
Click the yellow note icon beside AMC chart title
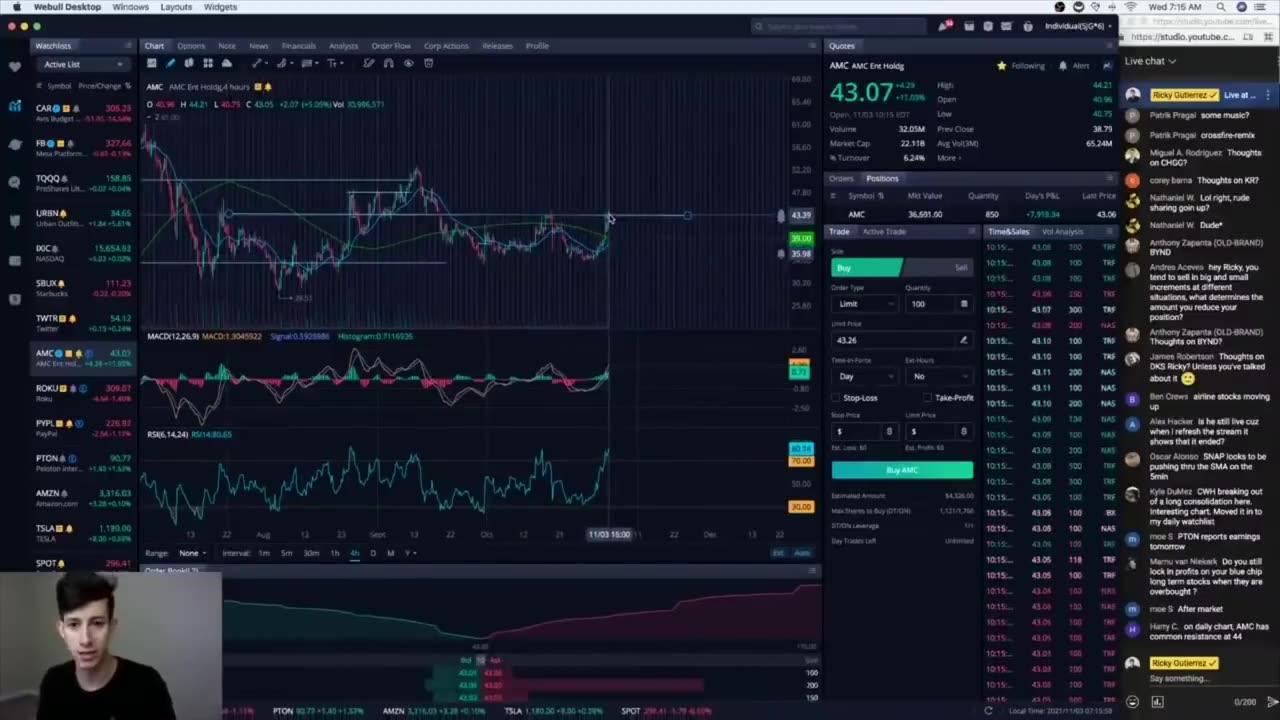[257, 87]
